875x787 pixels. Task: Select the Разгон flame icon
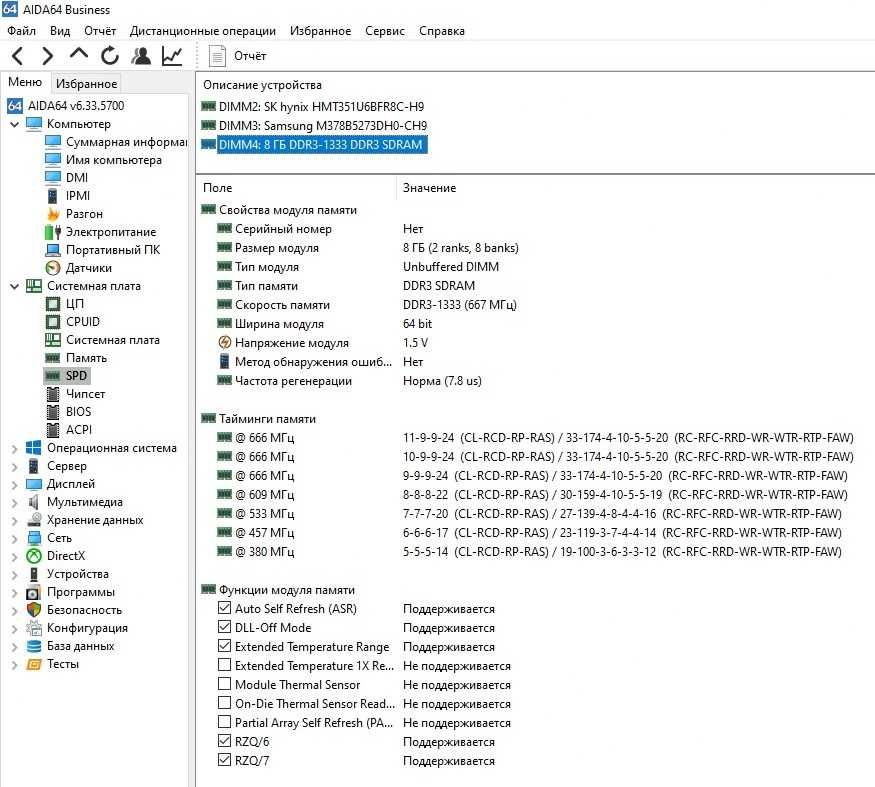click(53, 214)
